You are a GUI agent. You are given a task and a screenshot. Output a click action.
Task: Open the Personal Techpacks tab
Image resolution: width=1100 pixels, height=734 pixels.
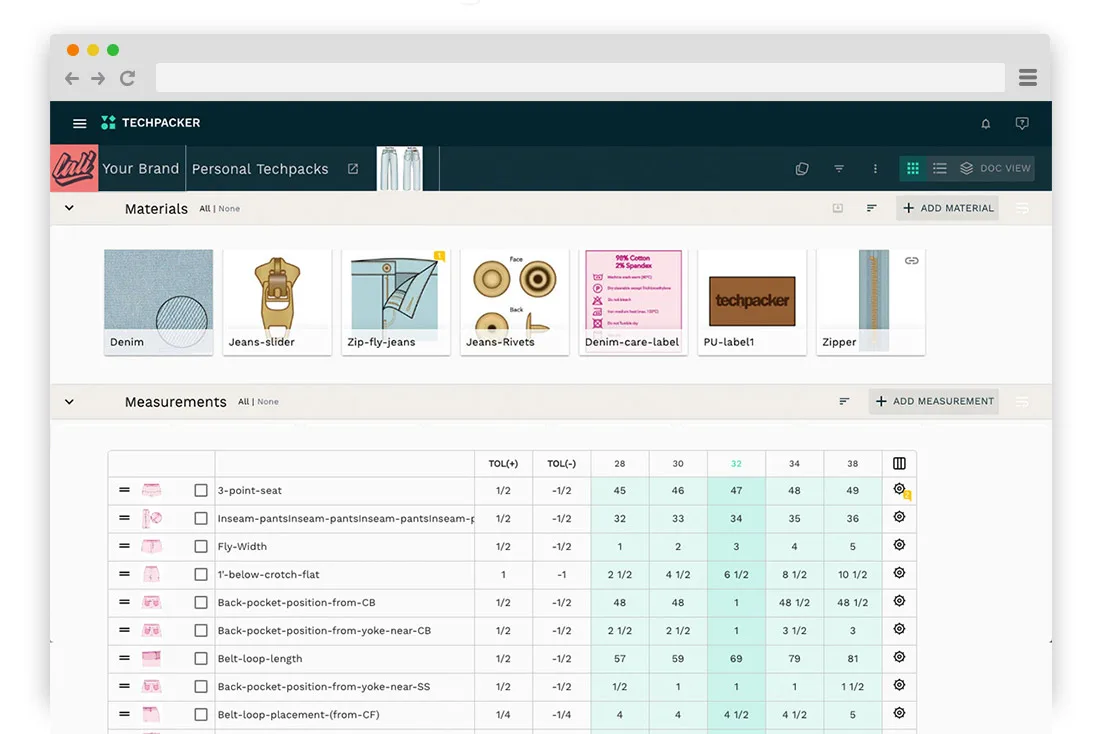point(260,169)
